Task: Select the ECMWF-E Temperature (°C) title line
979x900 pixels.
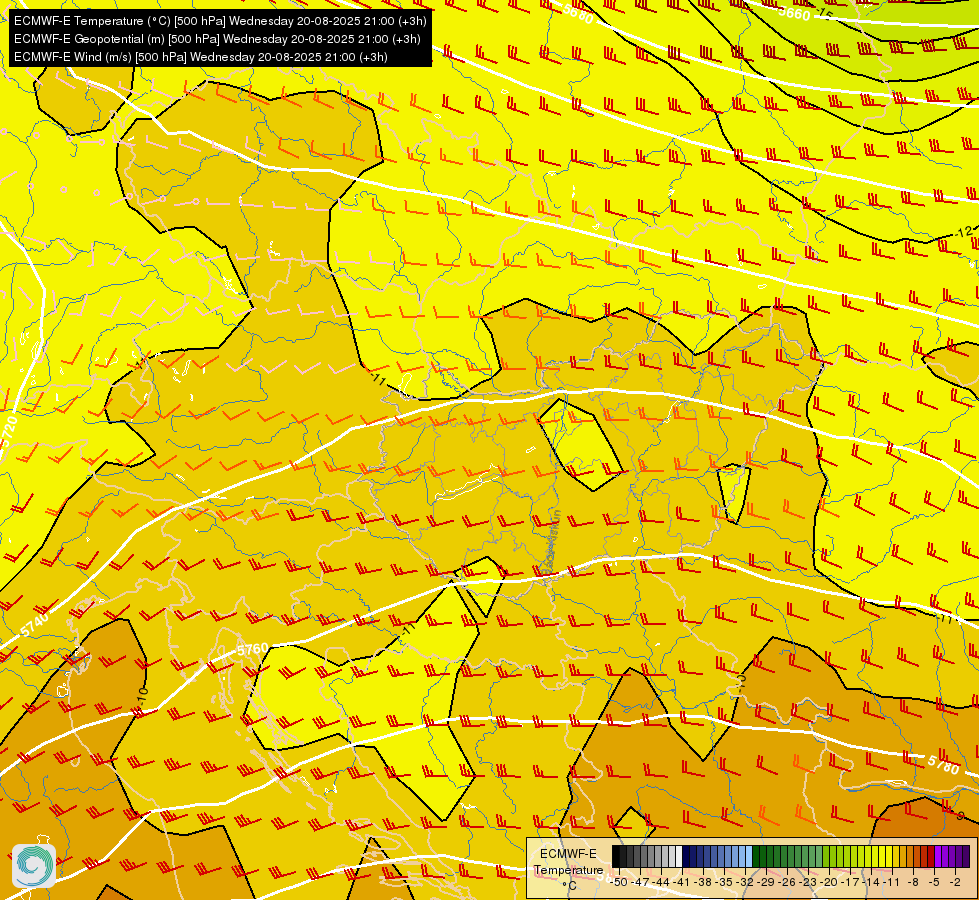Action: (220, 21)
